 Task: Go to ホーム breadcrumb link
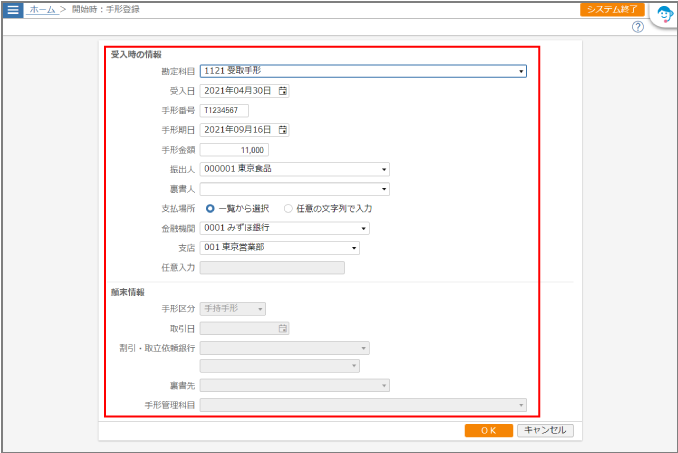[x=41, y=10]
